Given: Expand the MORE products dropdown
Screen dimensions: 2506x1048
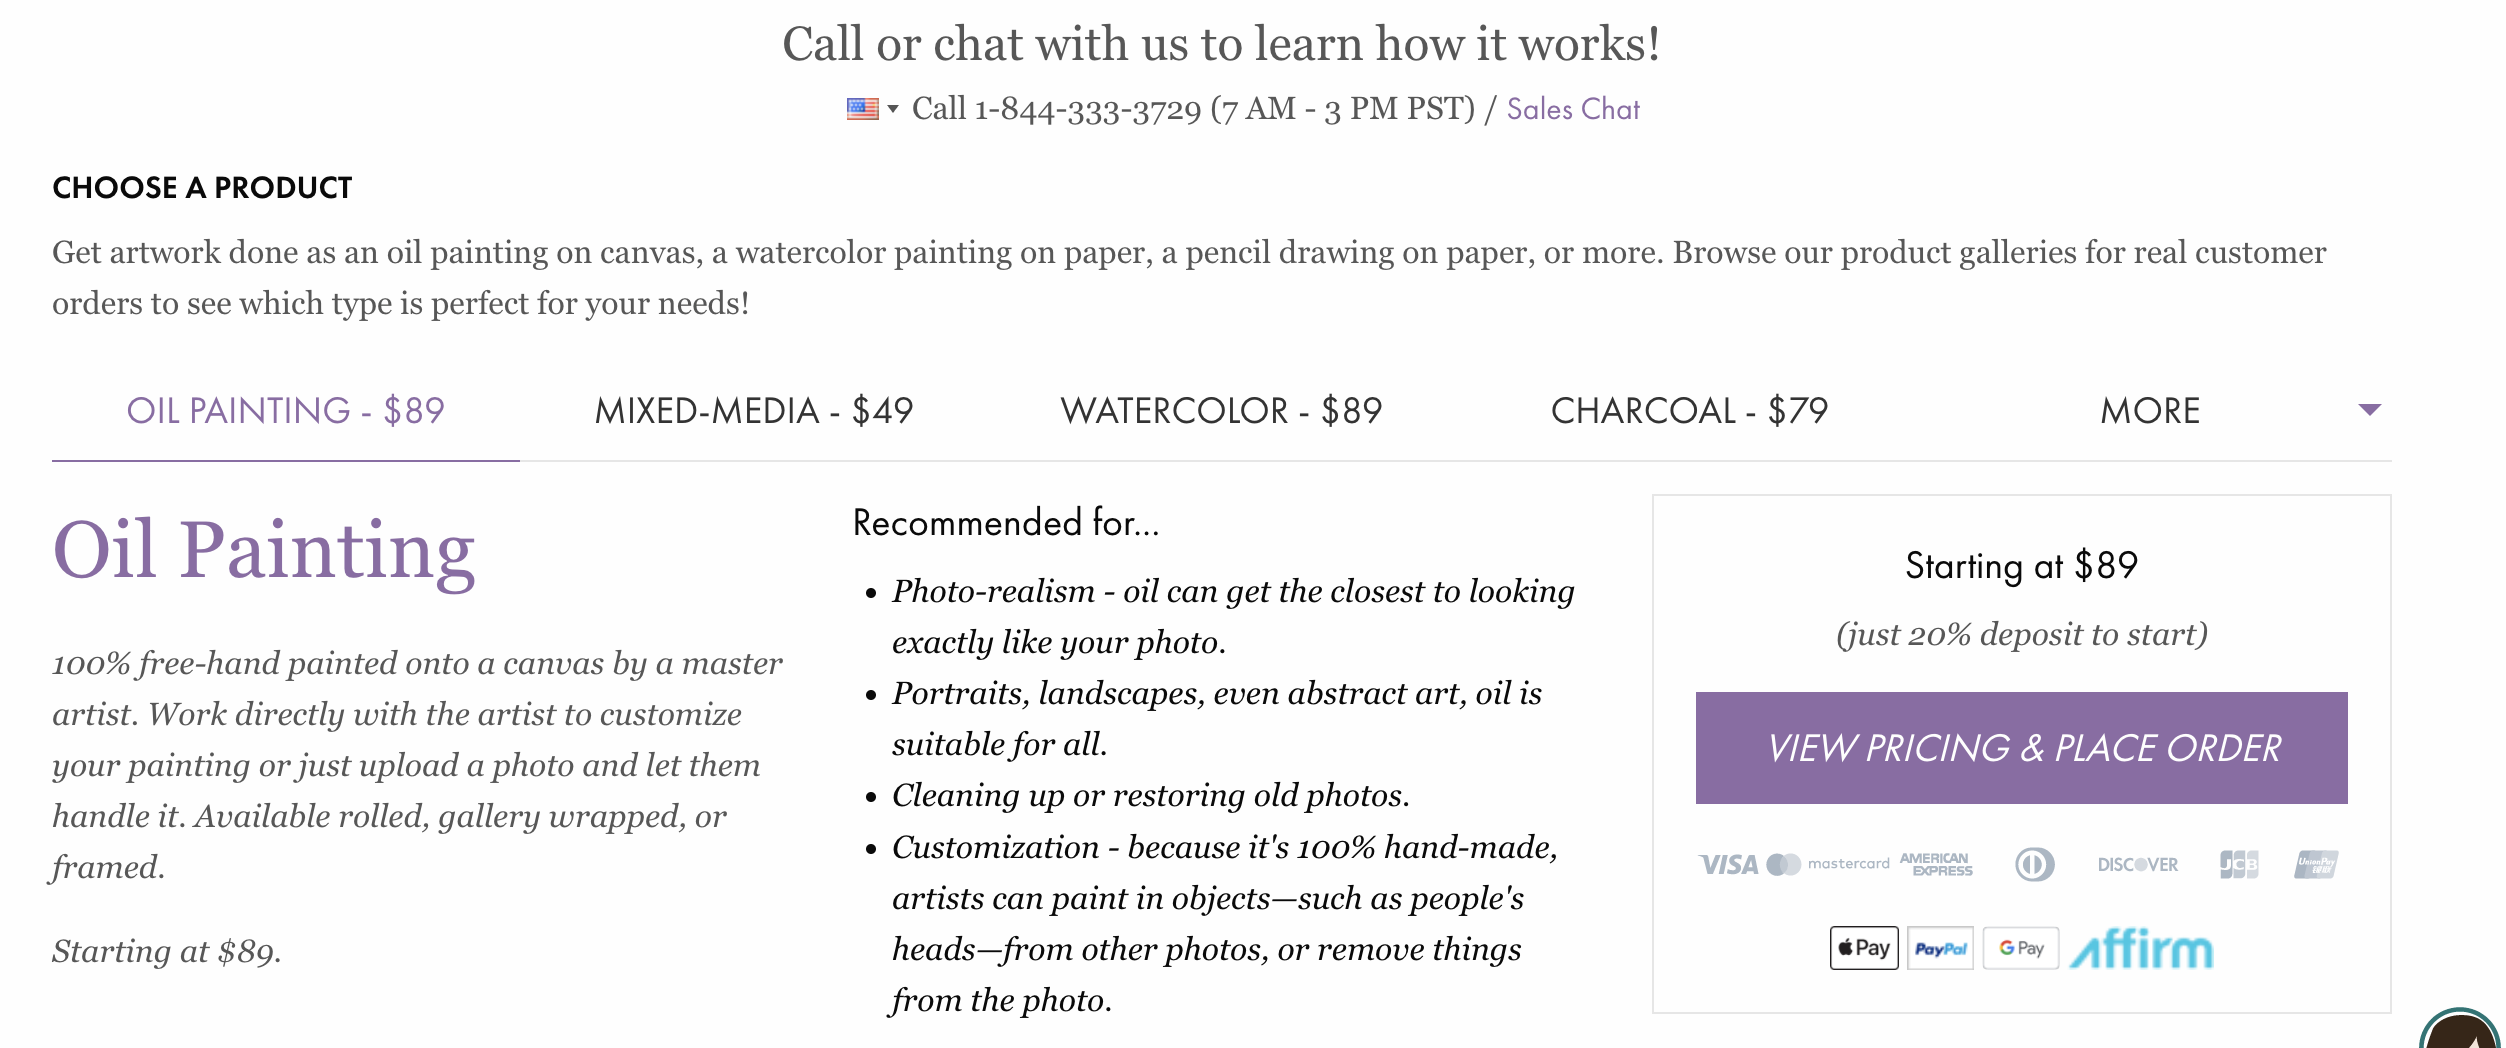Looking at the screenshot, I should [x=2150, y=411].
